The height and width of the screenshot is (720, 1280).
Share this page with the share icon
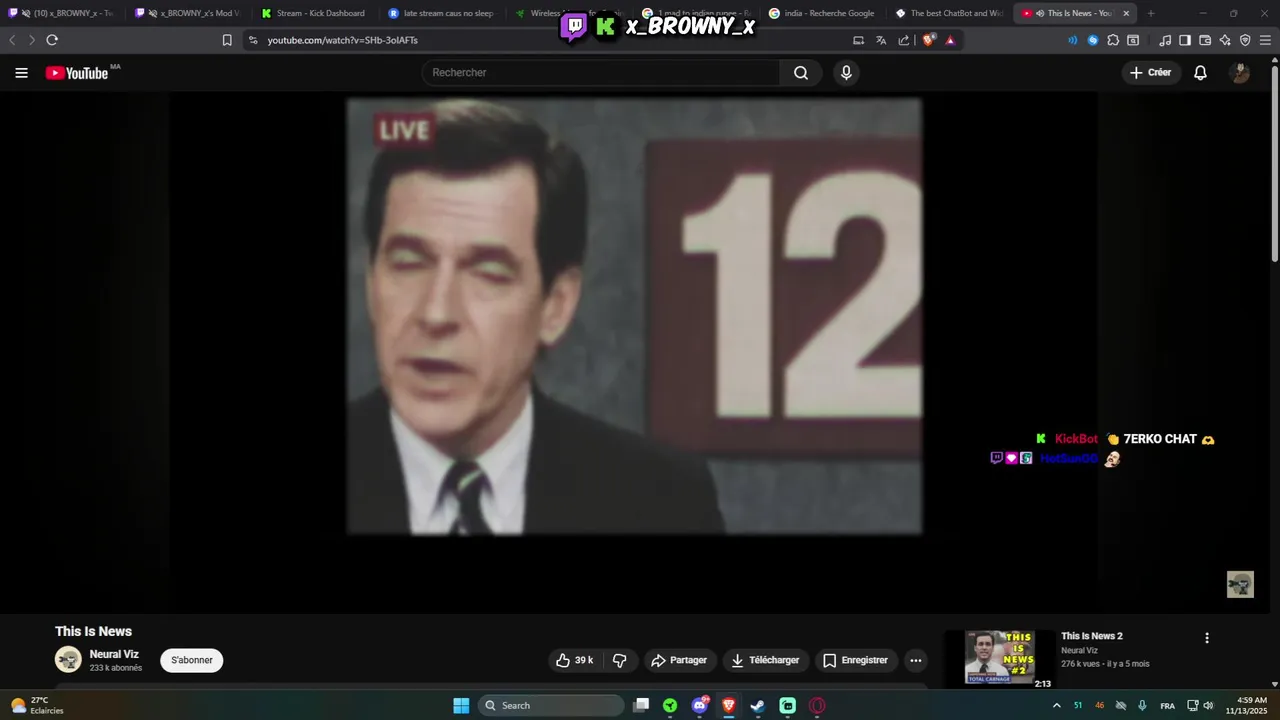pyautogui.click(x=904, y=40)
